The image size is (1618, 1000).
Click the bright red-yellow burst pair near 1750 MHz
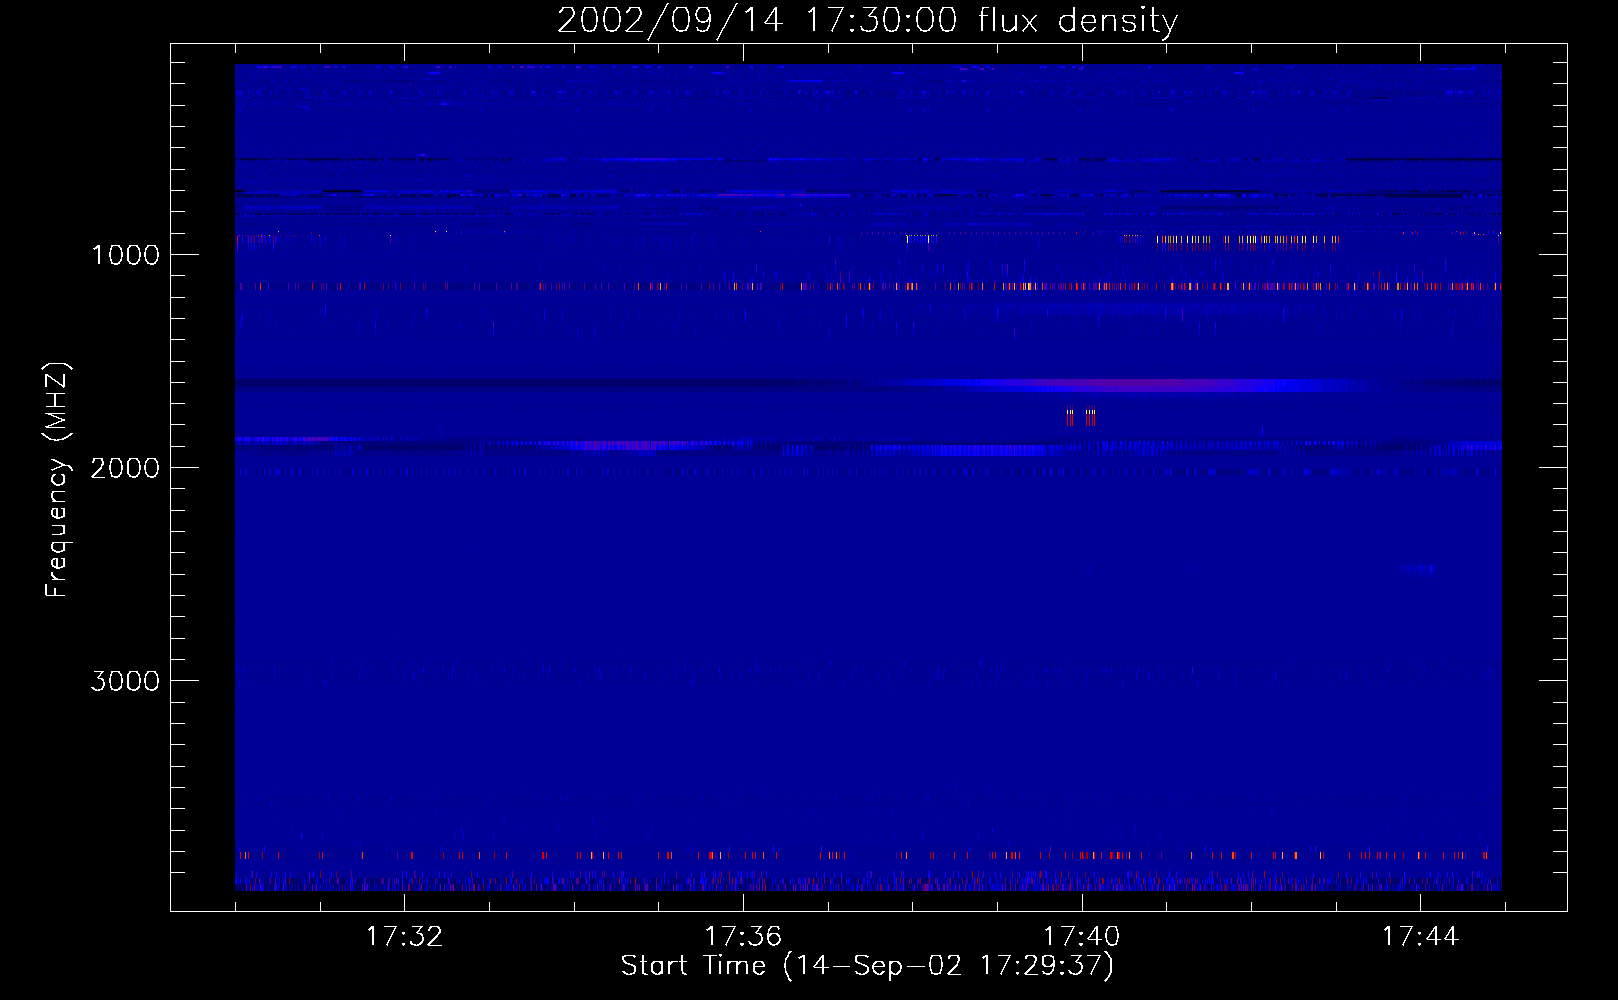1081,417
